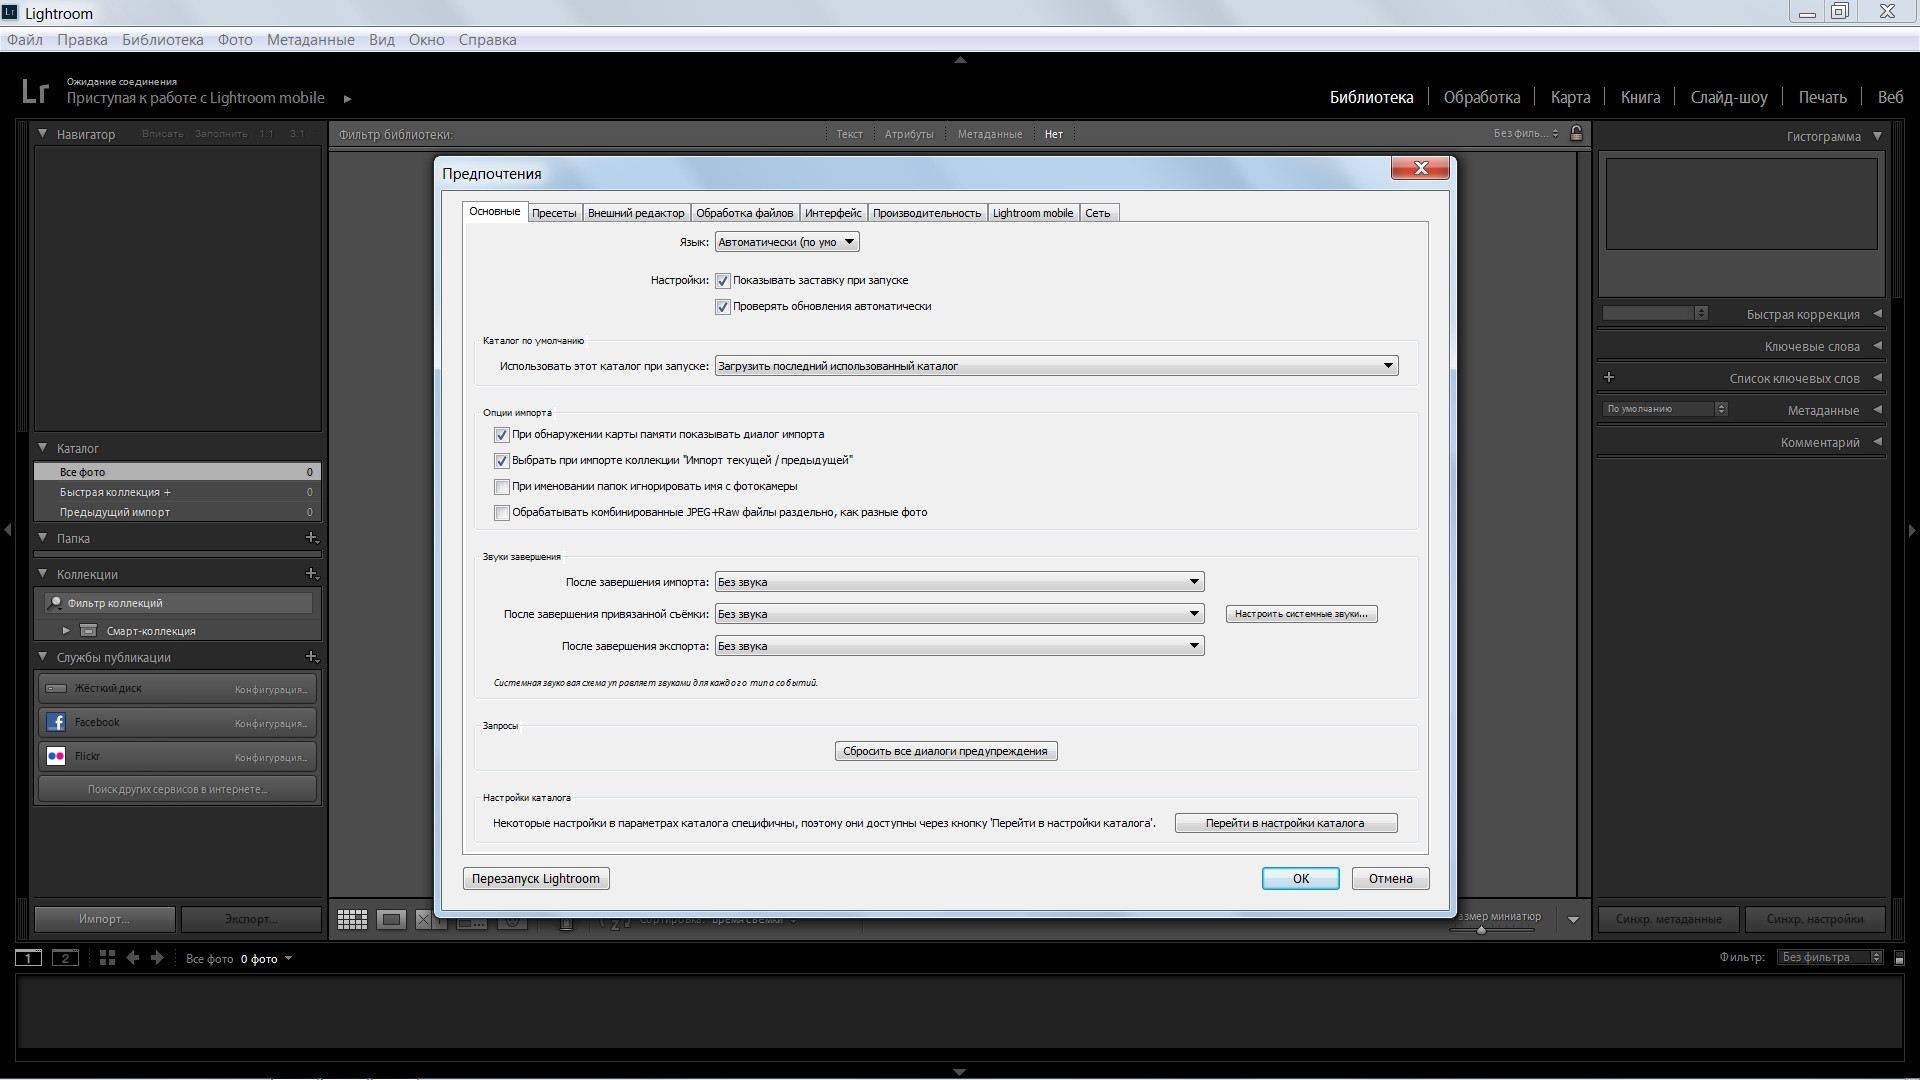Viewport: 1920px width, 1080px height.
Task: Add a new collection with the plus icon
Action: pos(312,574)
